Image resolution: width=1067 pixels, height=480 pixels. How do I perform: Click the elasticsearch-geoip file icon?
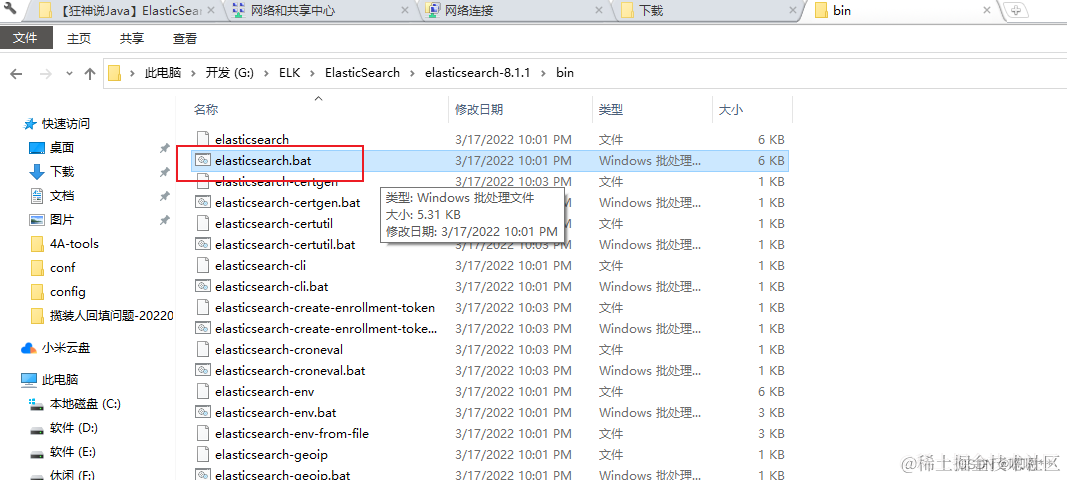pos(202,454)
